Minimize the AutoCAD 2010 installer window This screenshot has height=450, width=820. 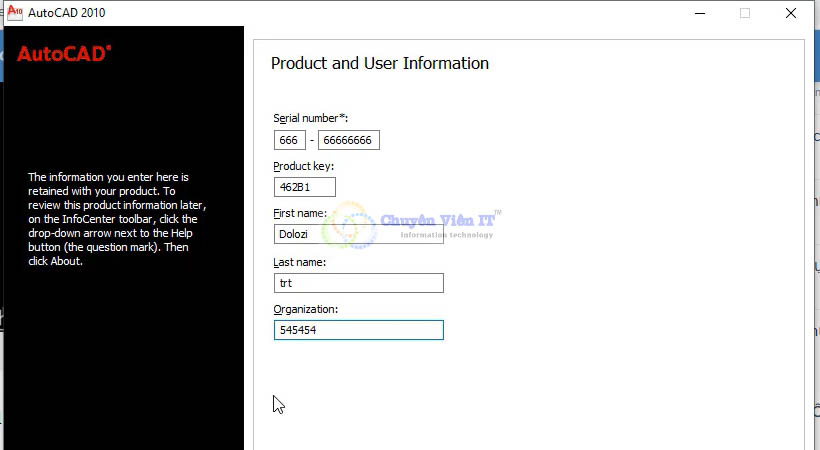coord(697,13)
